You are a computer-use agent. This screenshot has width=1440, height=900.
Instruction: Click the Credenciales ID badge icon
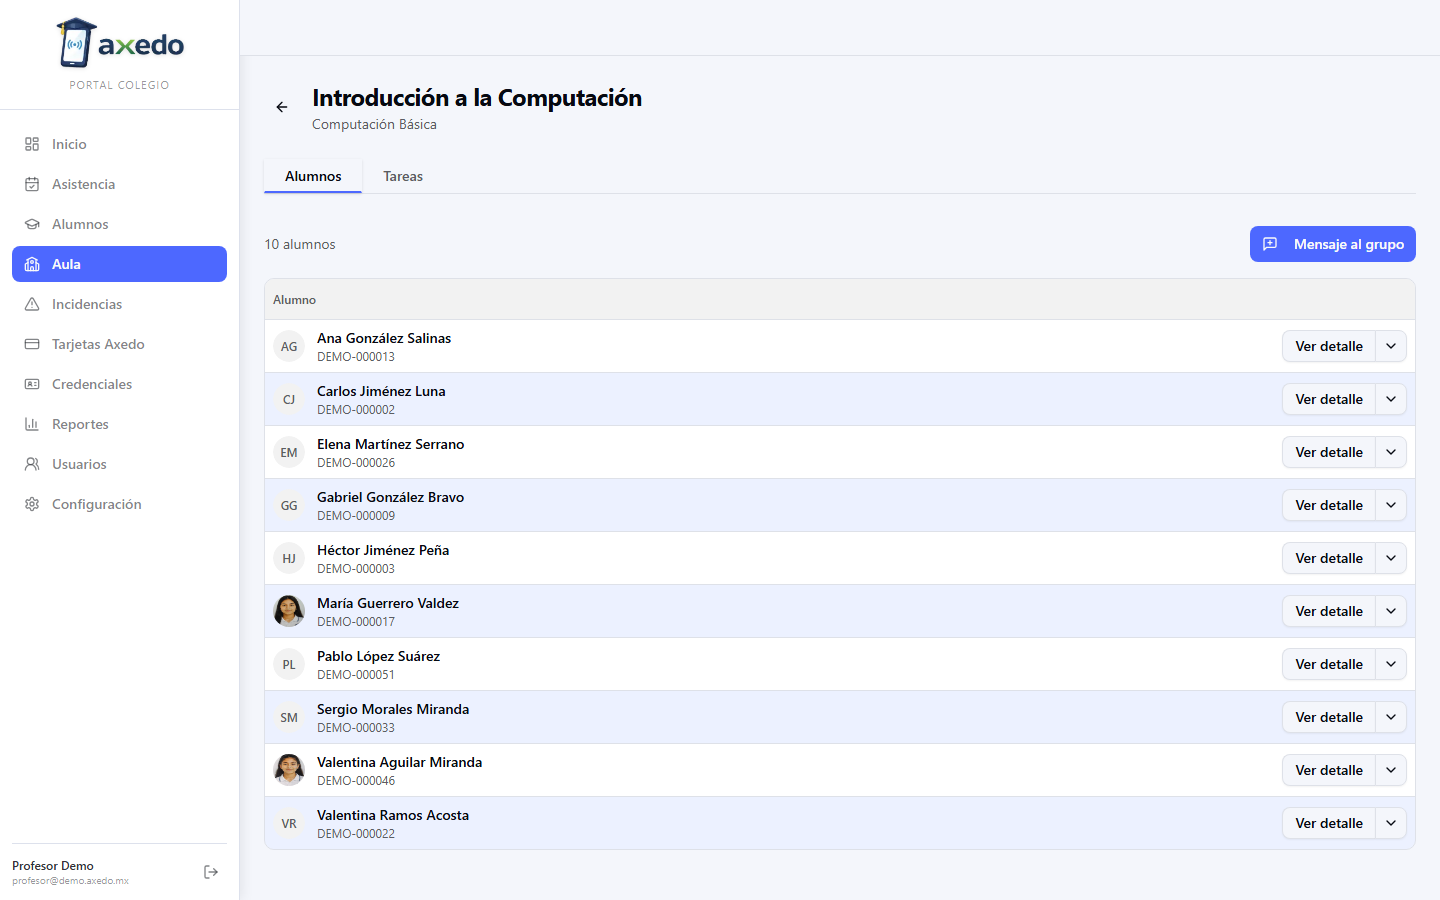point(32,384)
